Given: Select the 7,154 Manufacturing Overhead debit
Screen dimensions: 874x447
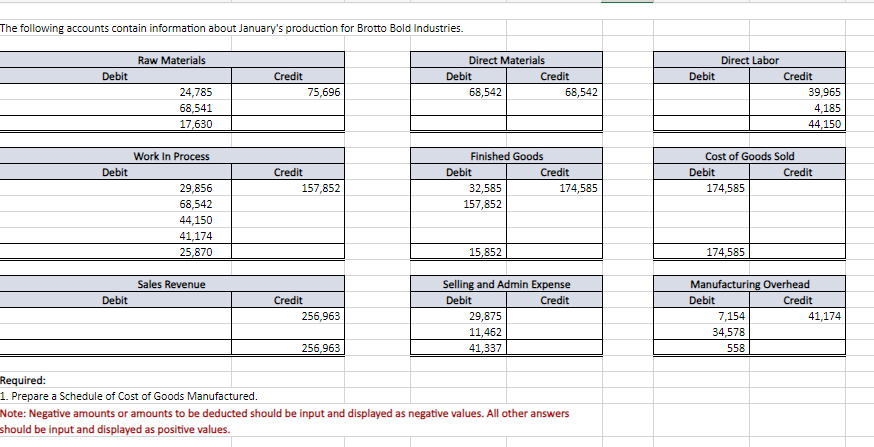Looking at the screenshot, I should tap(702, 316).
